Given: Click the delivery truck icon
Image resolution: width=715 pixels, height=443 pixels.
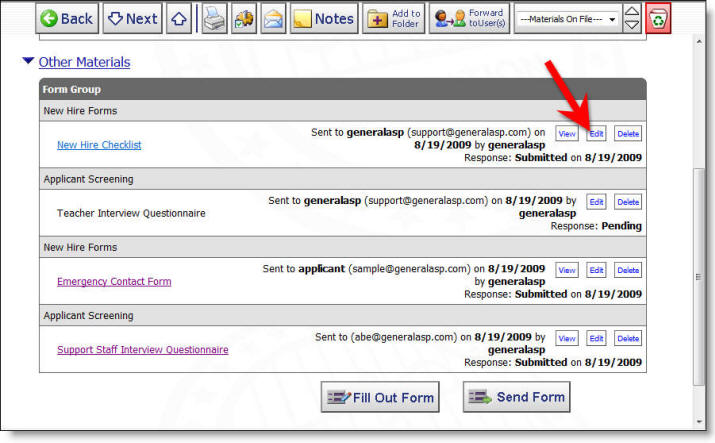Looking at the screenshot, I should coord(243,18).
